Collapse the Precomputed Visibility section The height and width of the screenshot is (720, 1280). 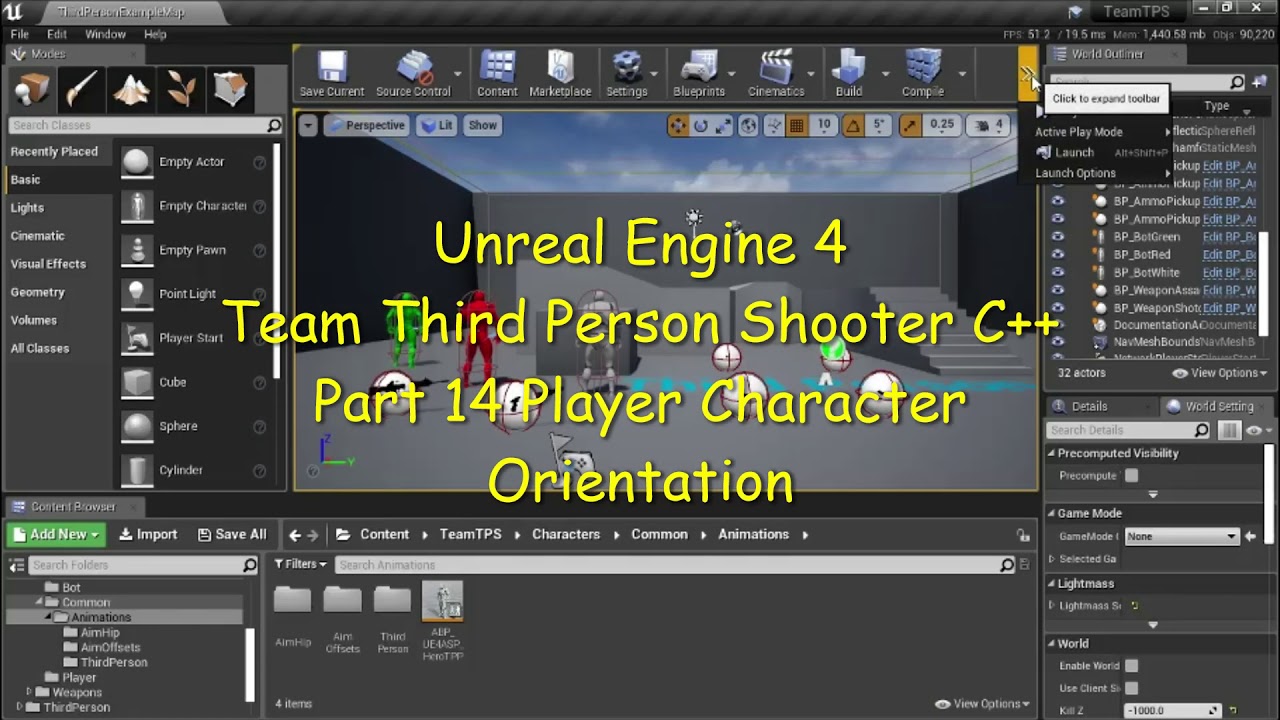pyautogui.click(x=1052, y=453)
